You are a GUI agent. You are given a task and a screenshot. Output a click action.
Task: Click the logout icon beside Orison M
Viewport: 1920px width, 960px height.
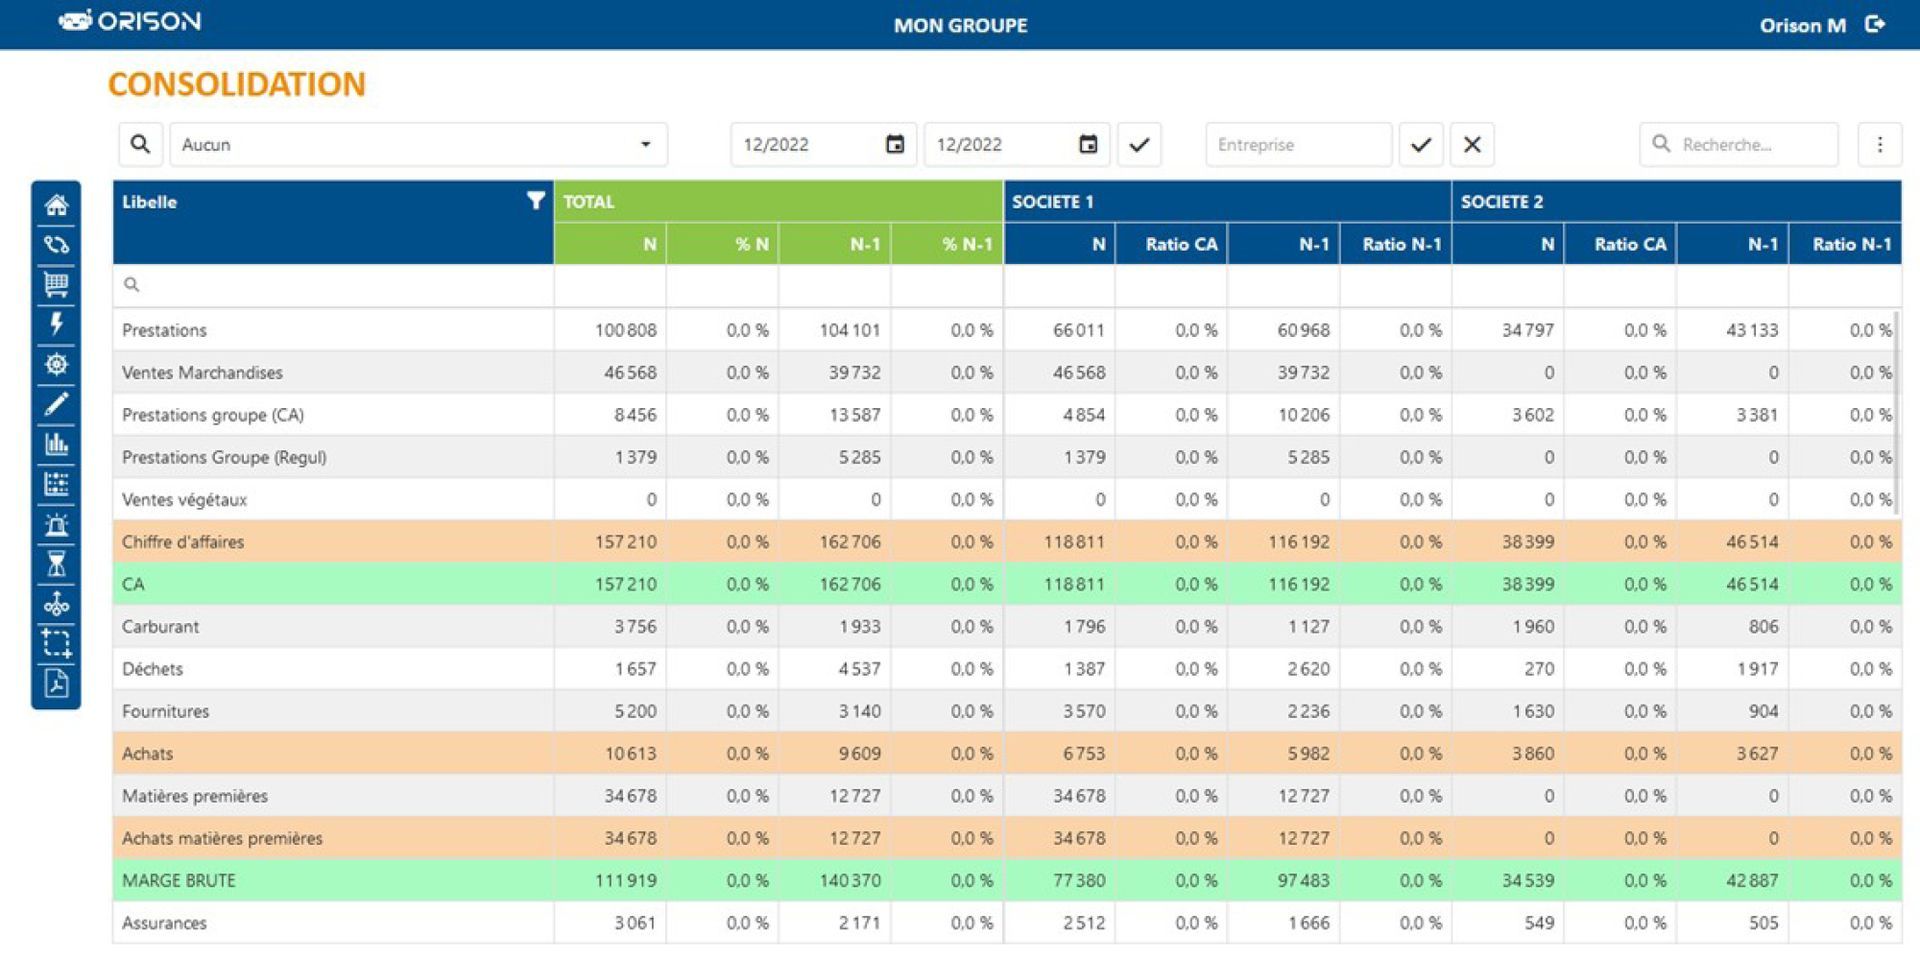tap(1875, 24)
